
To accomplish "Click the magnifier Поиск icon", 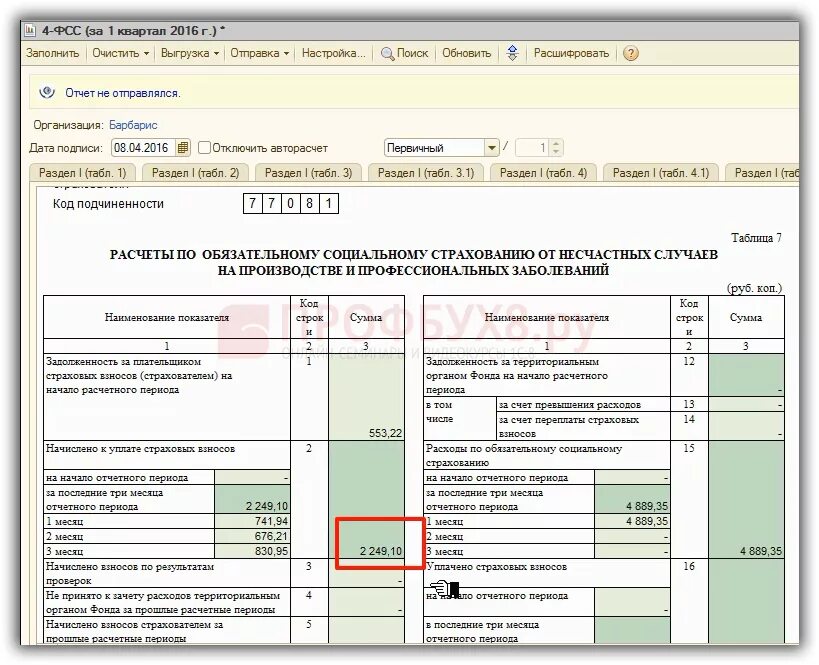I will click(388, 53).
